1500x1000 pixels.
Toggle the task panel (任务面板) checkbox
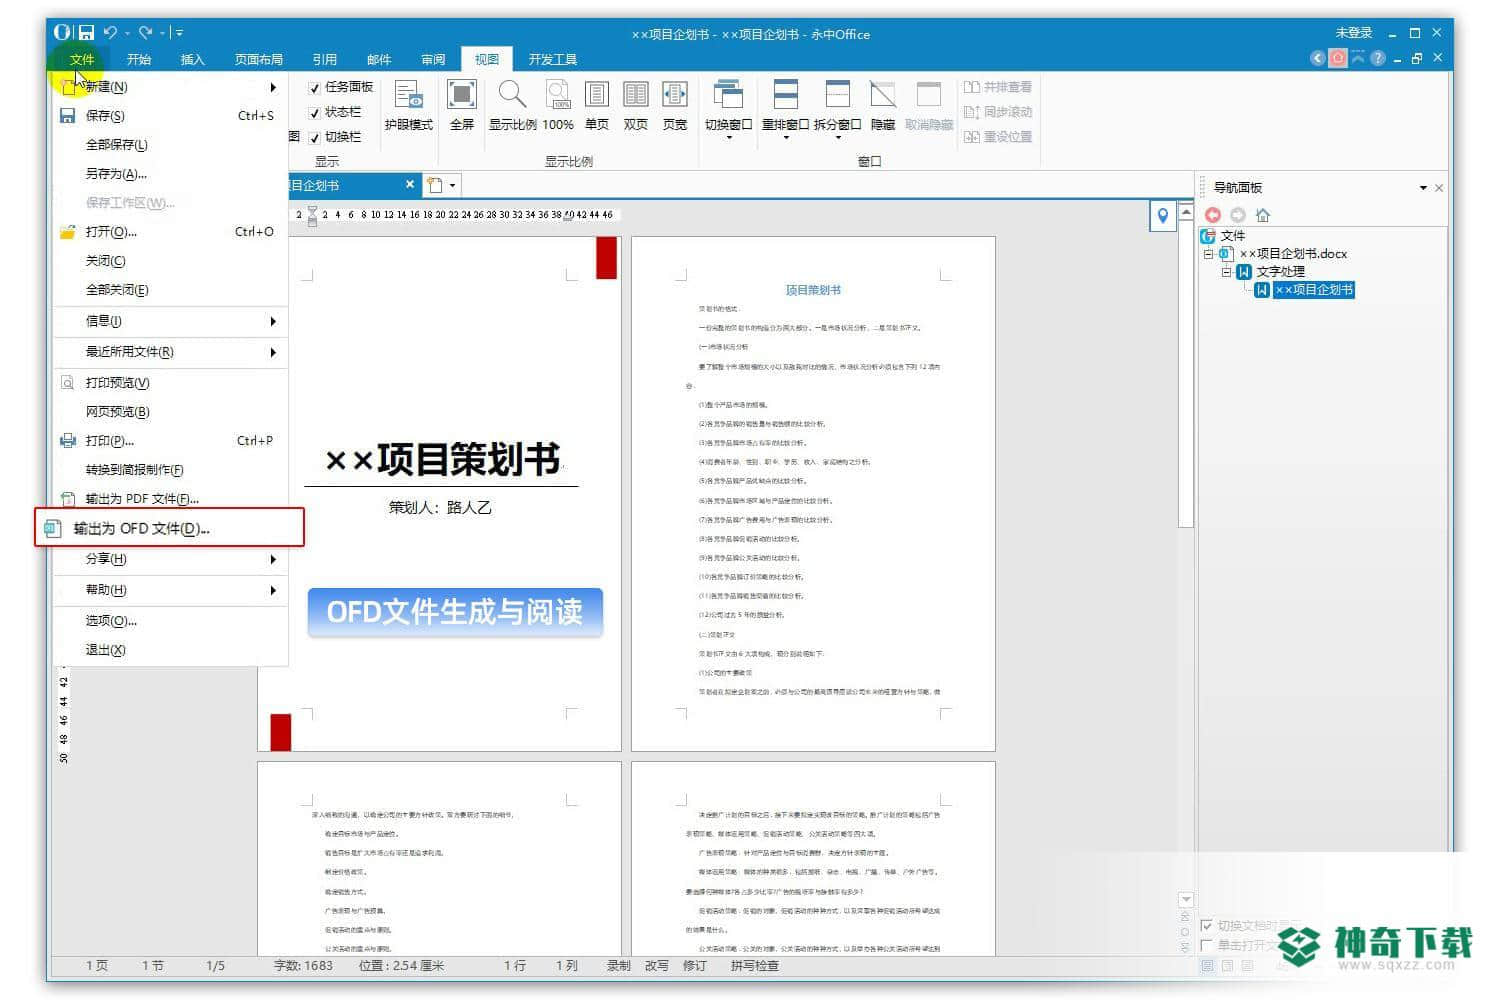tap(315, 88)
